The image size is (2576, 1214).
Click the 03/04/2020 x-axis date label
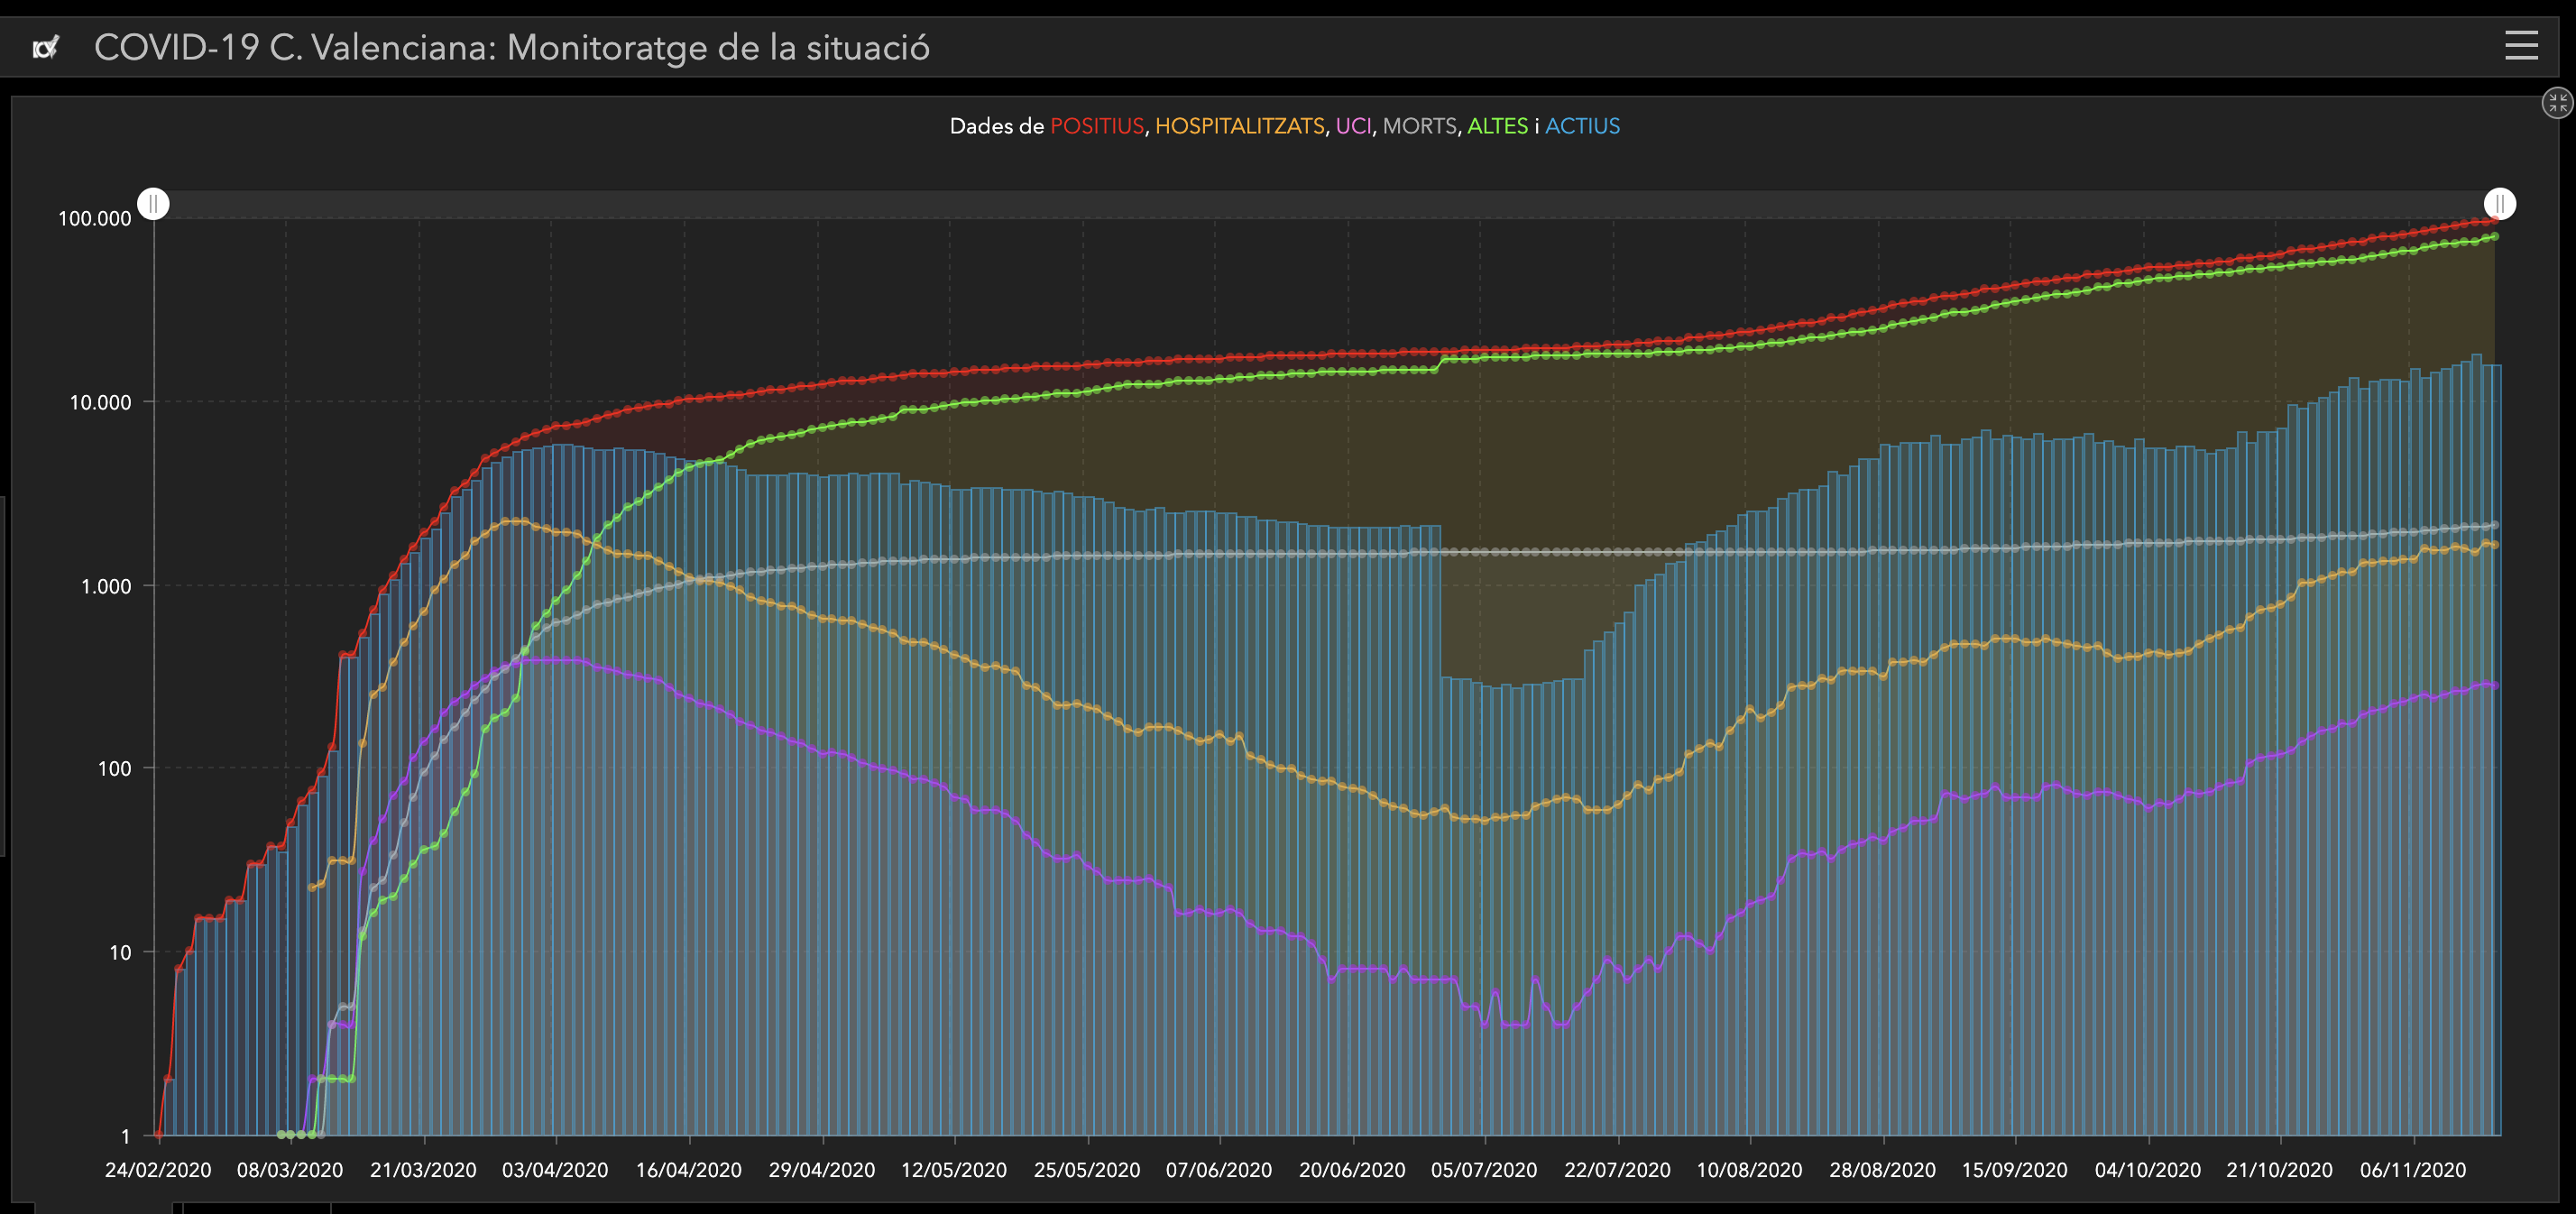click(x=555, y=1170)
